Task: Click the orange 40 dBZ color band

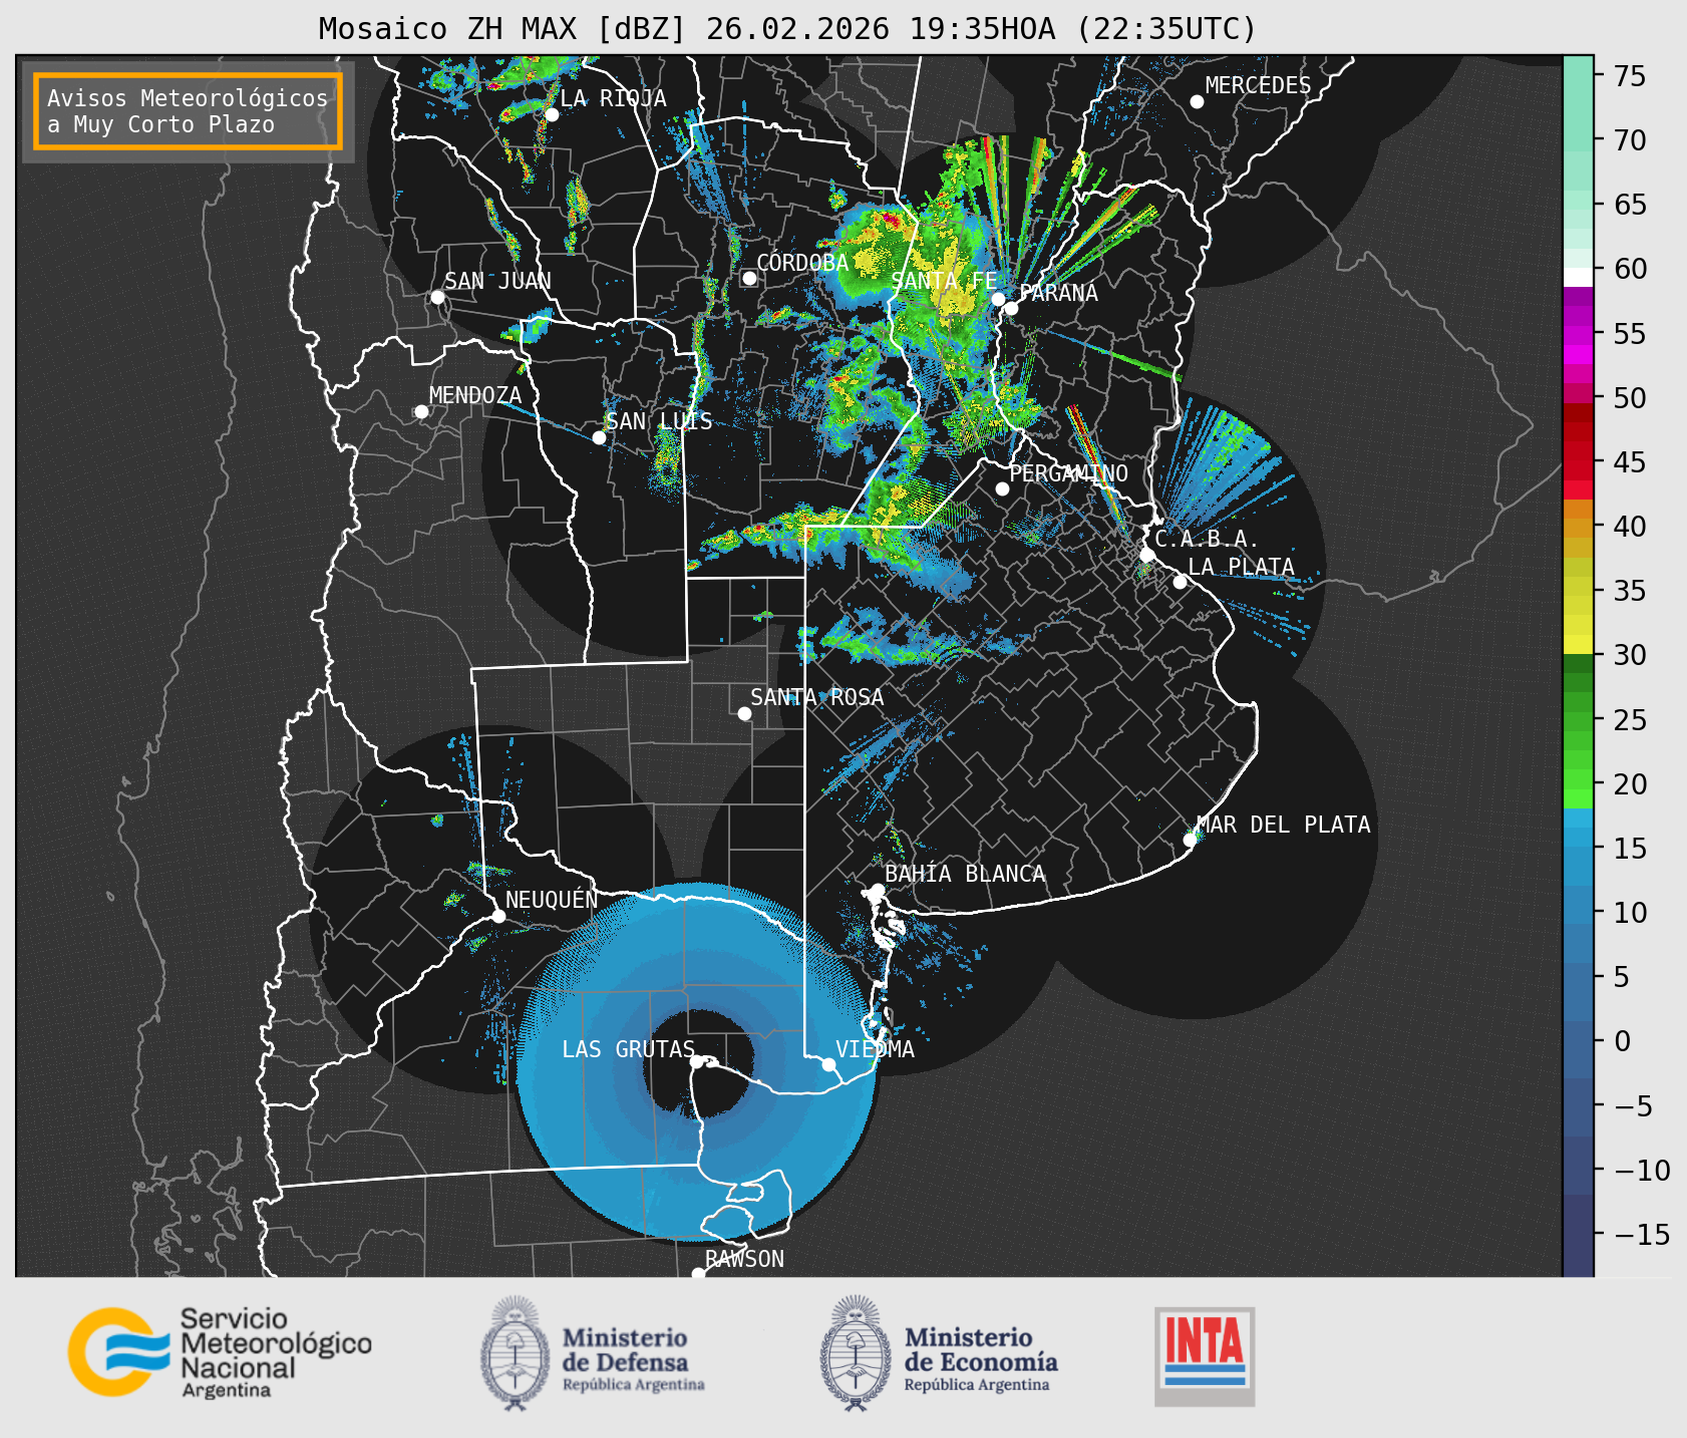Action: [x=1578, y=527]
